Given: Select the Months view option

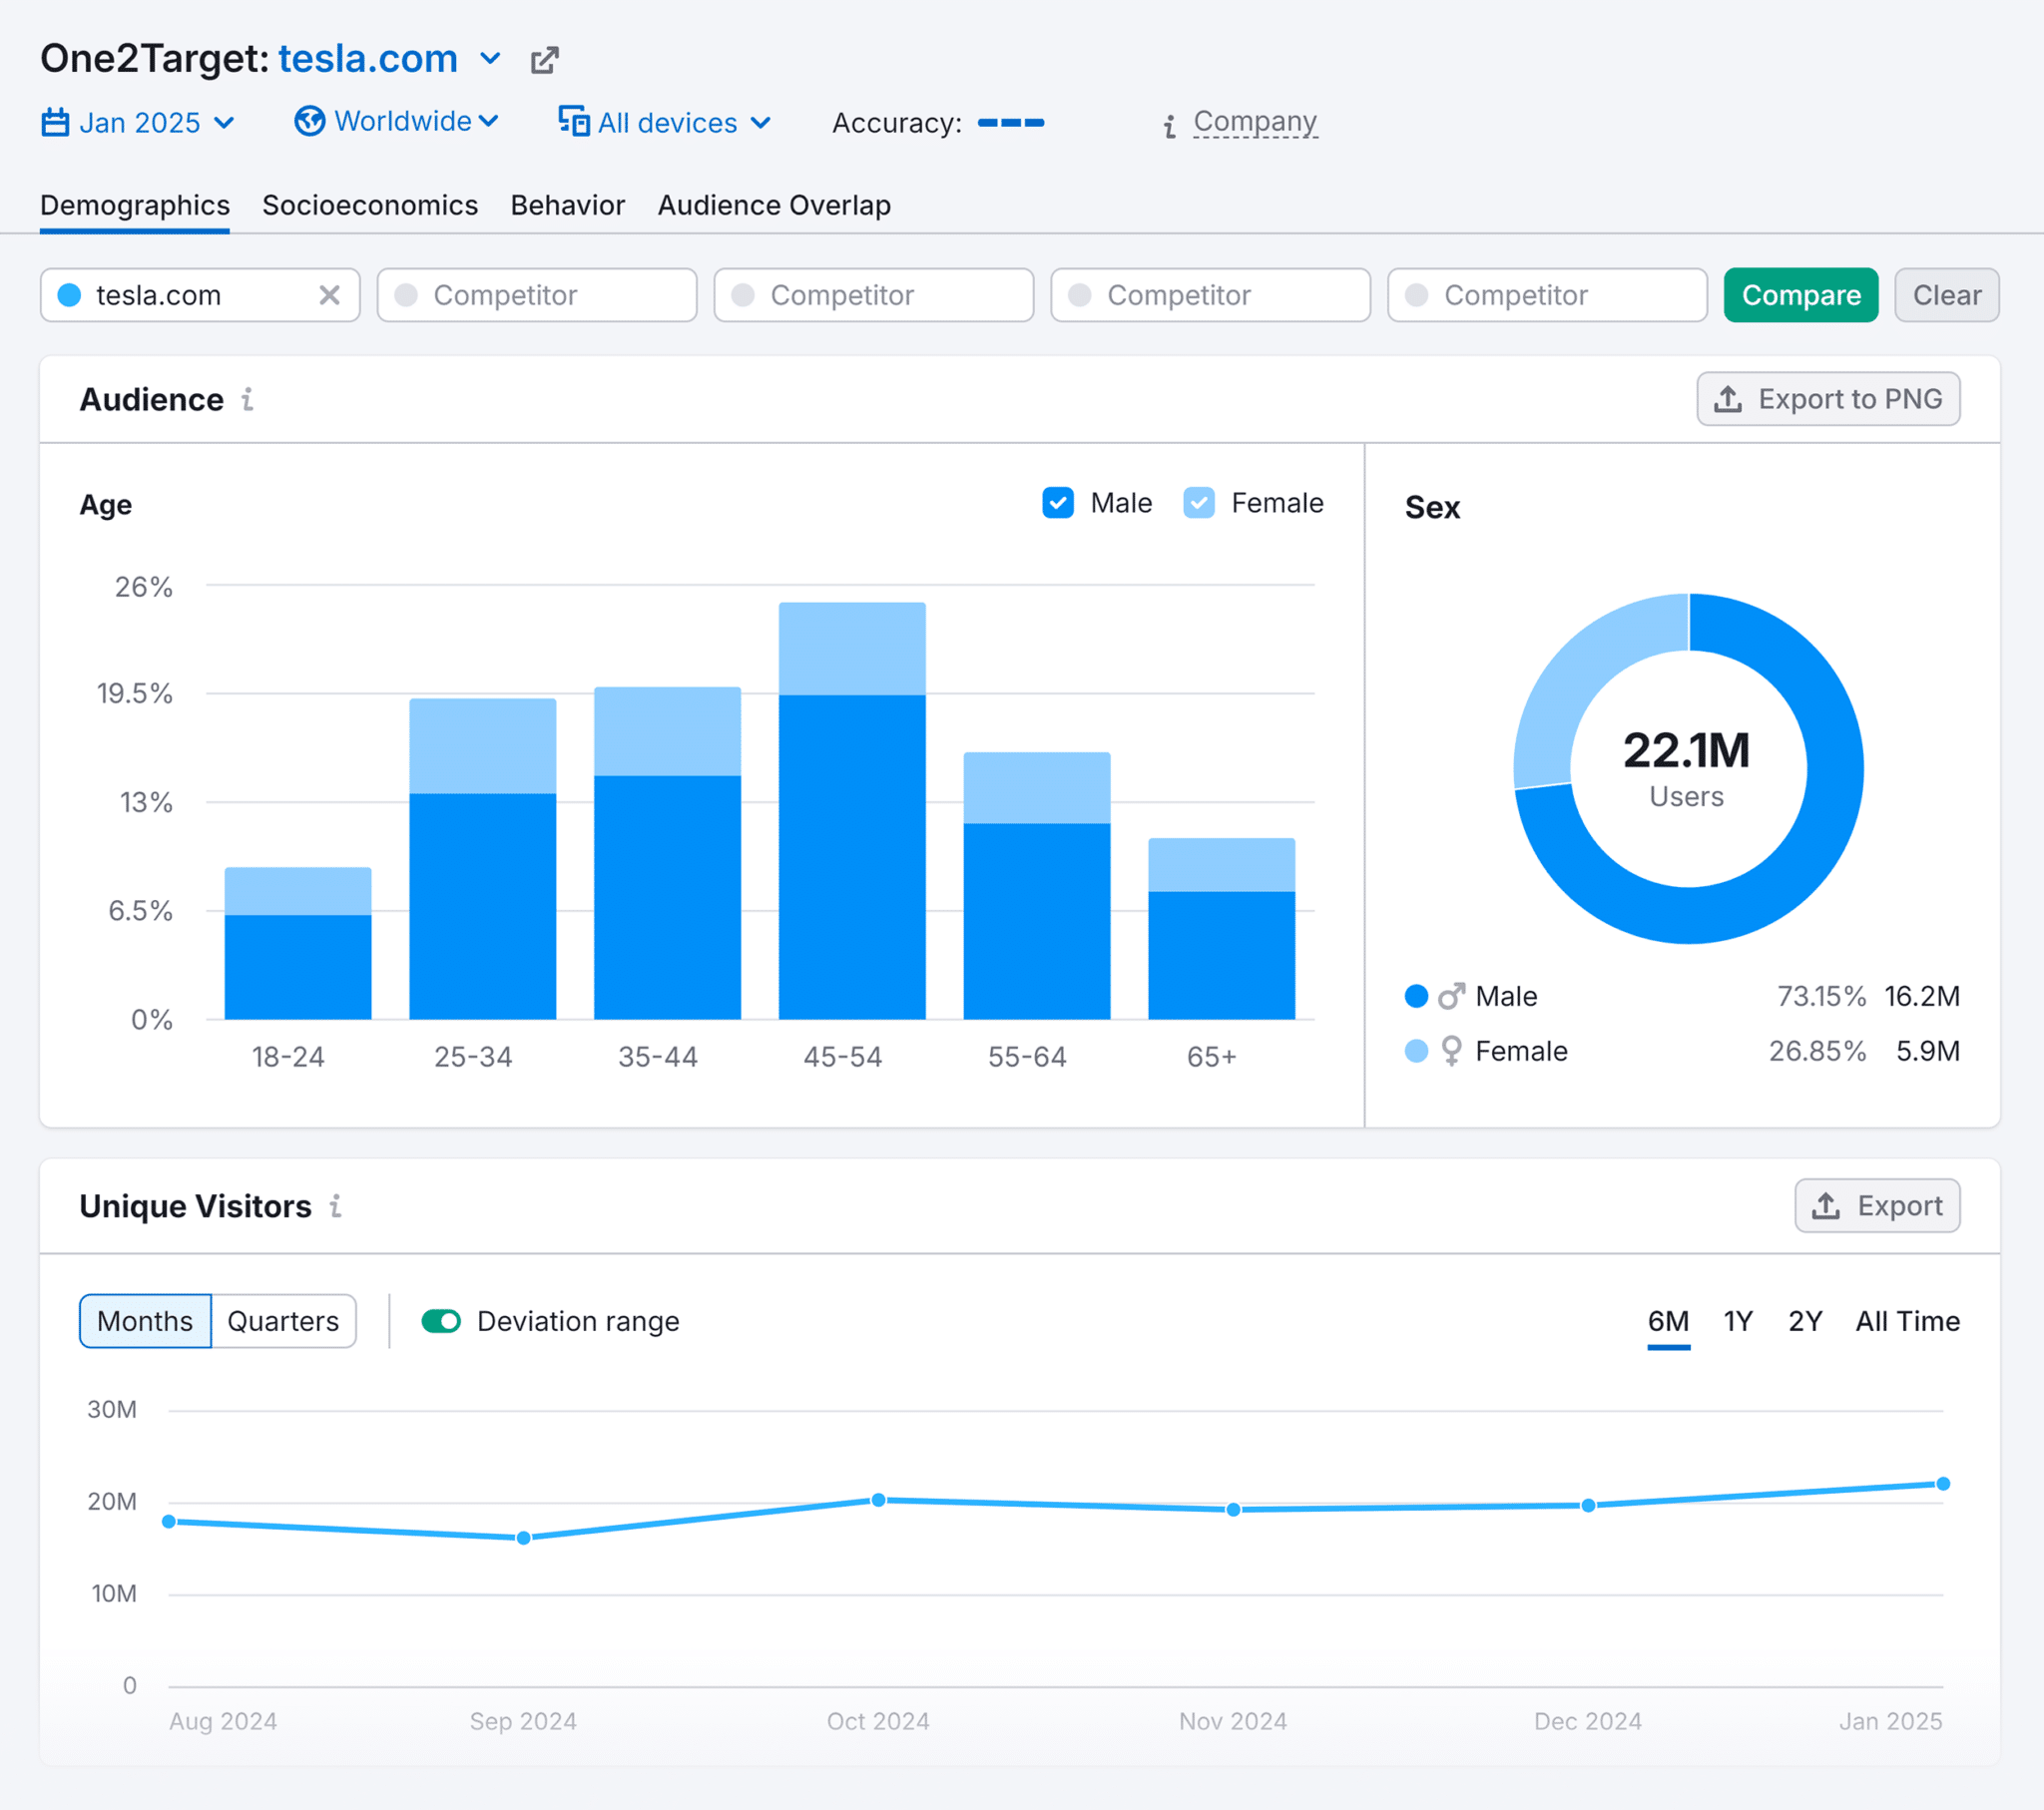Looking at the screenshot, I should [145, 1321].
